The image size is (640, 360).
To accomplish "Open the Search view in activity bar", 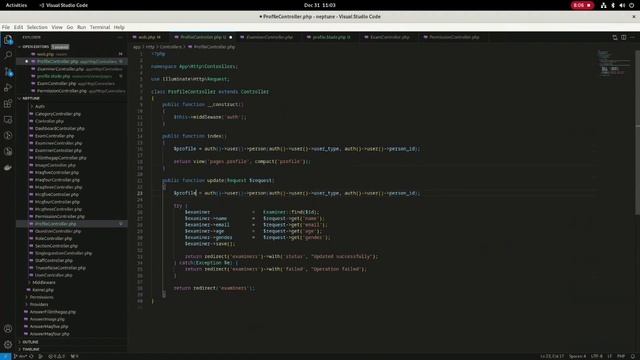I will tap(8, 55).
